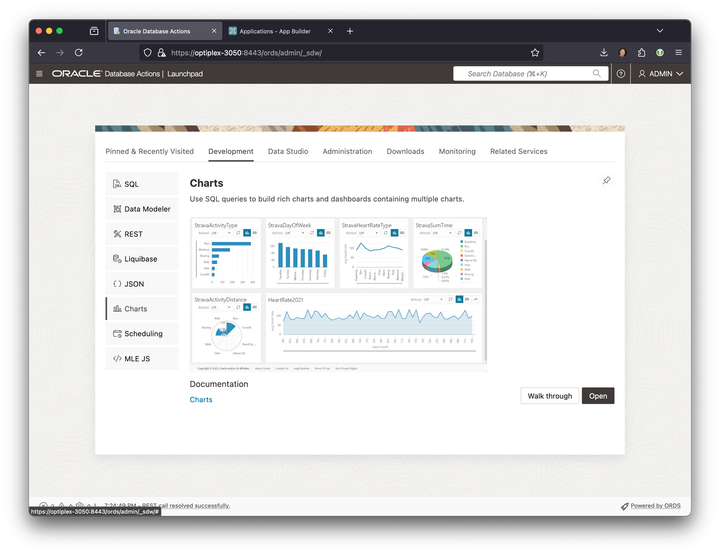Viewport: 720px width, 554px height.
Task: Click the padlock site security icon
Action: [x=161, y=53]
